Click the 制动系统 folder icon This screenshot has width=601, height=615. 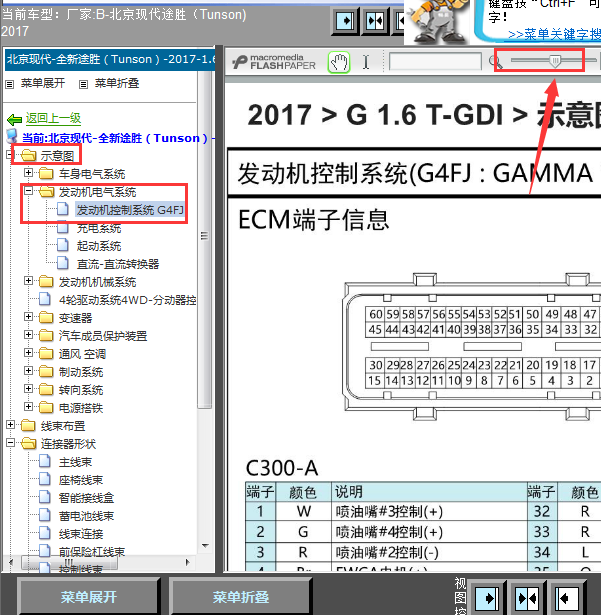46,371
